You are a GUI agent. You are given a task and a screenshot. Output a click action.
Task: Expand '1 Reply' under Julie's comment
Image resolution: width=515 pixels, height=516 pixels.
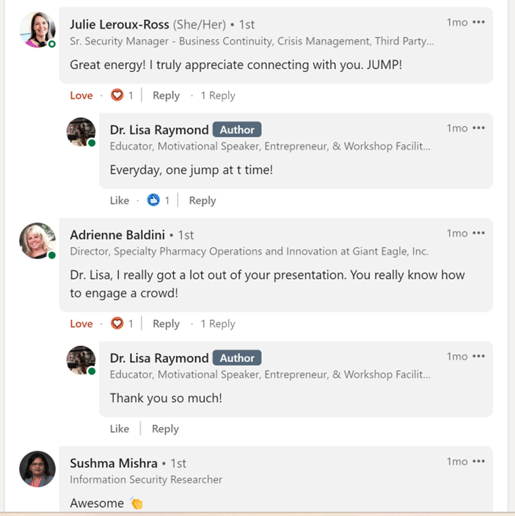point(218,95)
